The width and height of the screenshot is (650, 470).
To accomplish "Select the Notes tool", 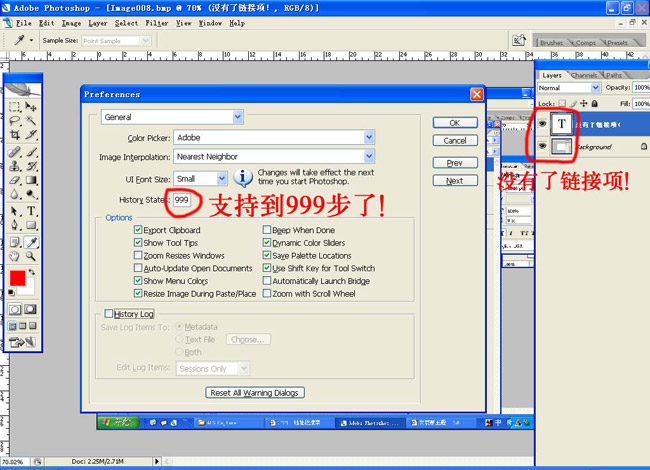I will [15, 242].
